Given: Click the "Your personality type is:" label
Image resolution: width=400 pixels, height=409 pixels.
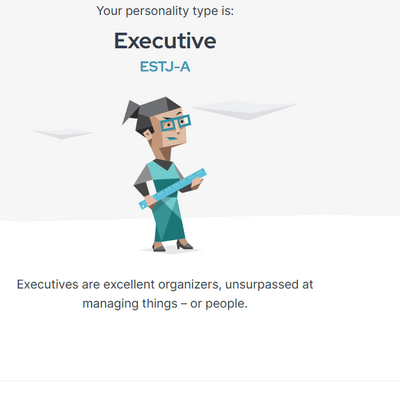Looking at the screenshot, I should pyautogui.click(x=165, y=11).
